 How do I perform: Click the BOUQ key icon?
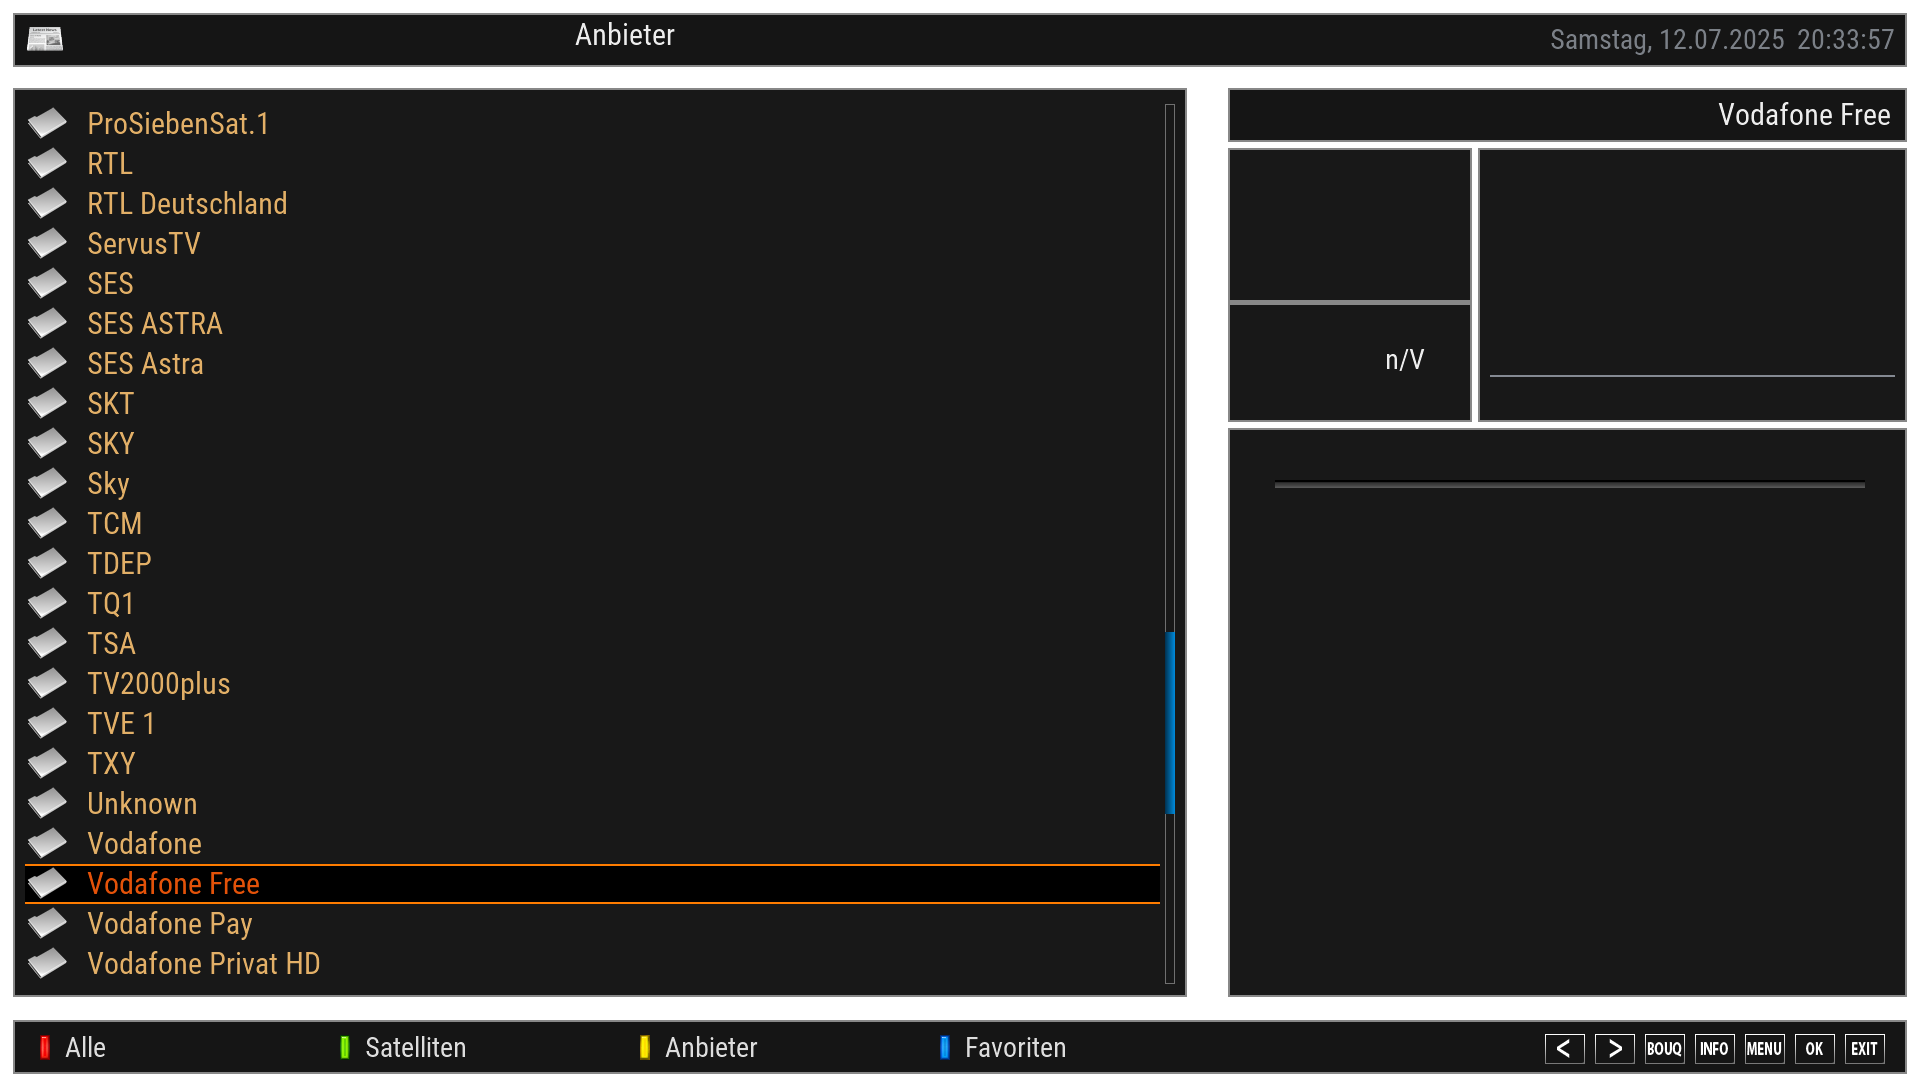(x=1664, y=1048)
